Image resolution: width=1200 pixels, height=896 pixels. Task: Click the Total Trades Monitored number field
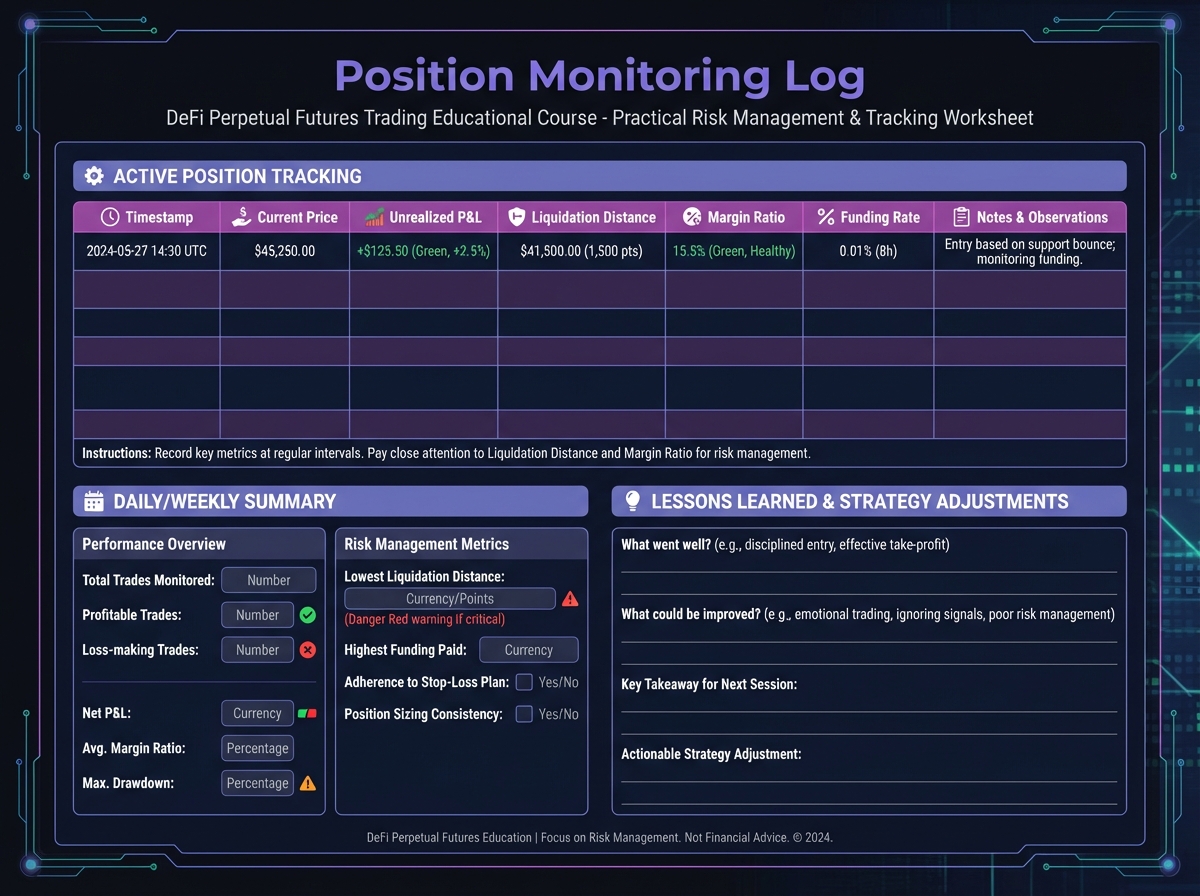[x=268, y=580]
